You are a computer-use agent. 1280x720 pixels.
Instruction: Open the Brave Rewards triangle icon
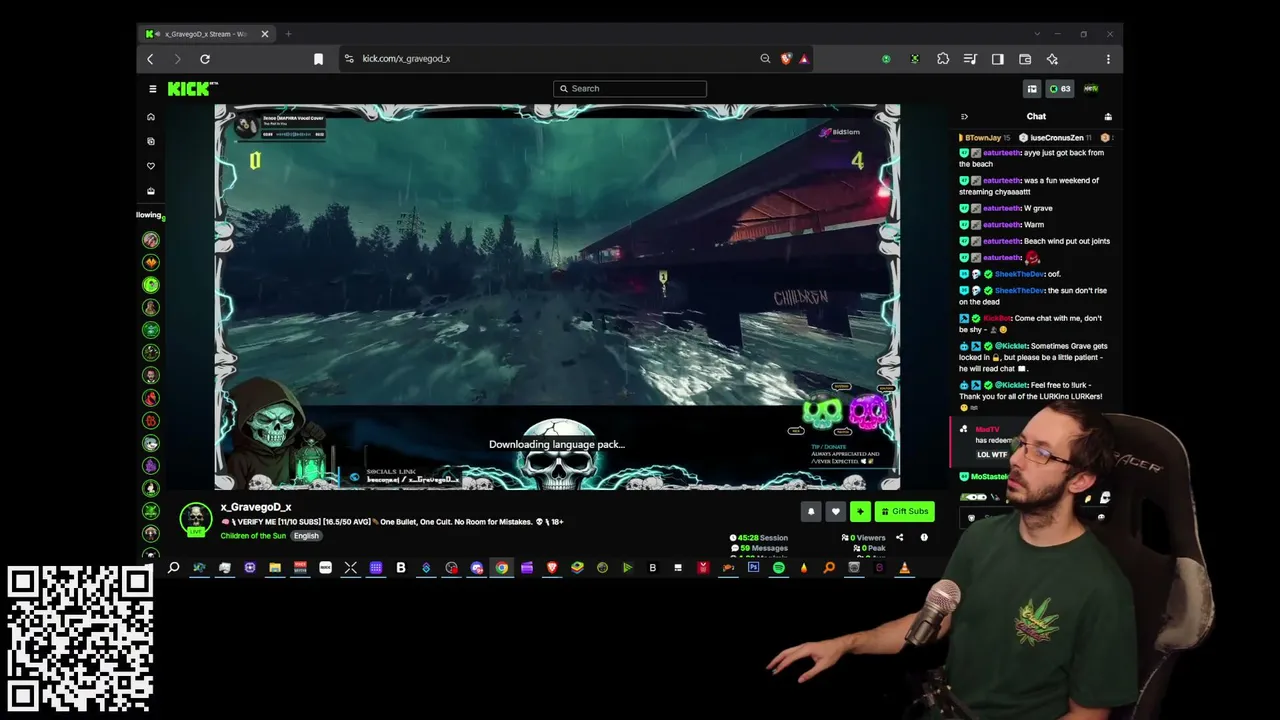pyautogui.click(x=803, y=59)
